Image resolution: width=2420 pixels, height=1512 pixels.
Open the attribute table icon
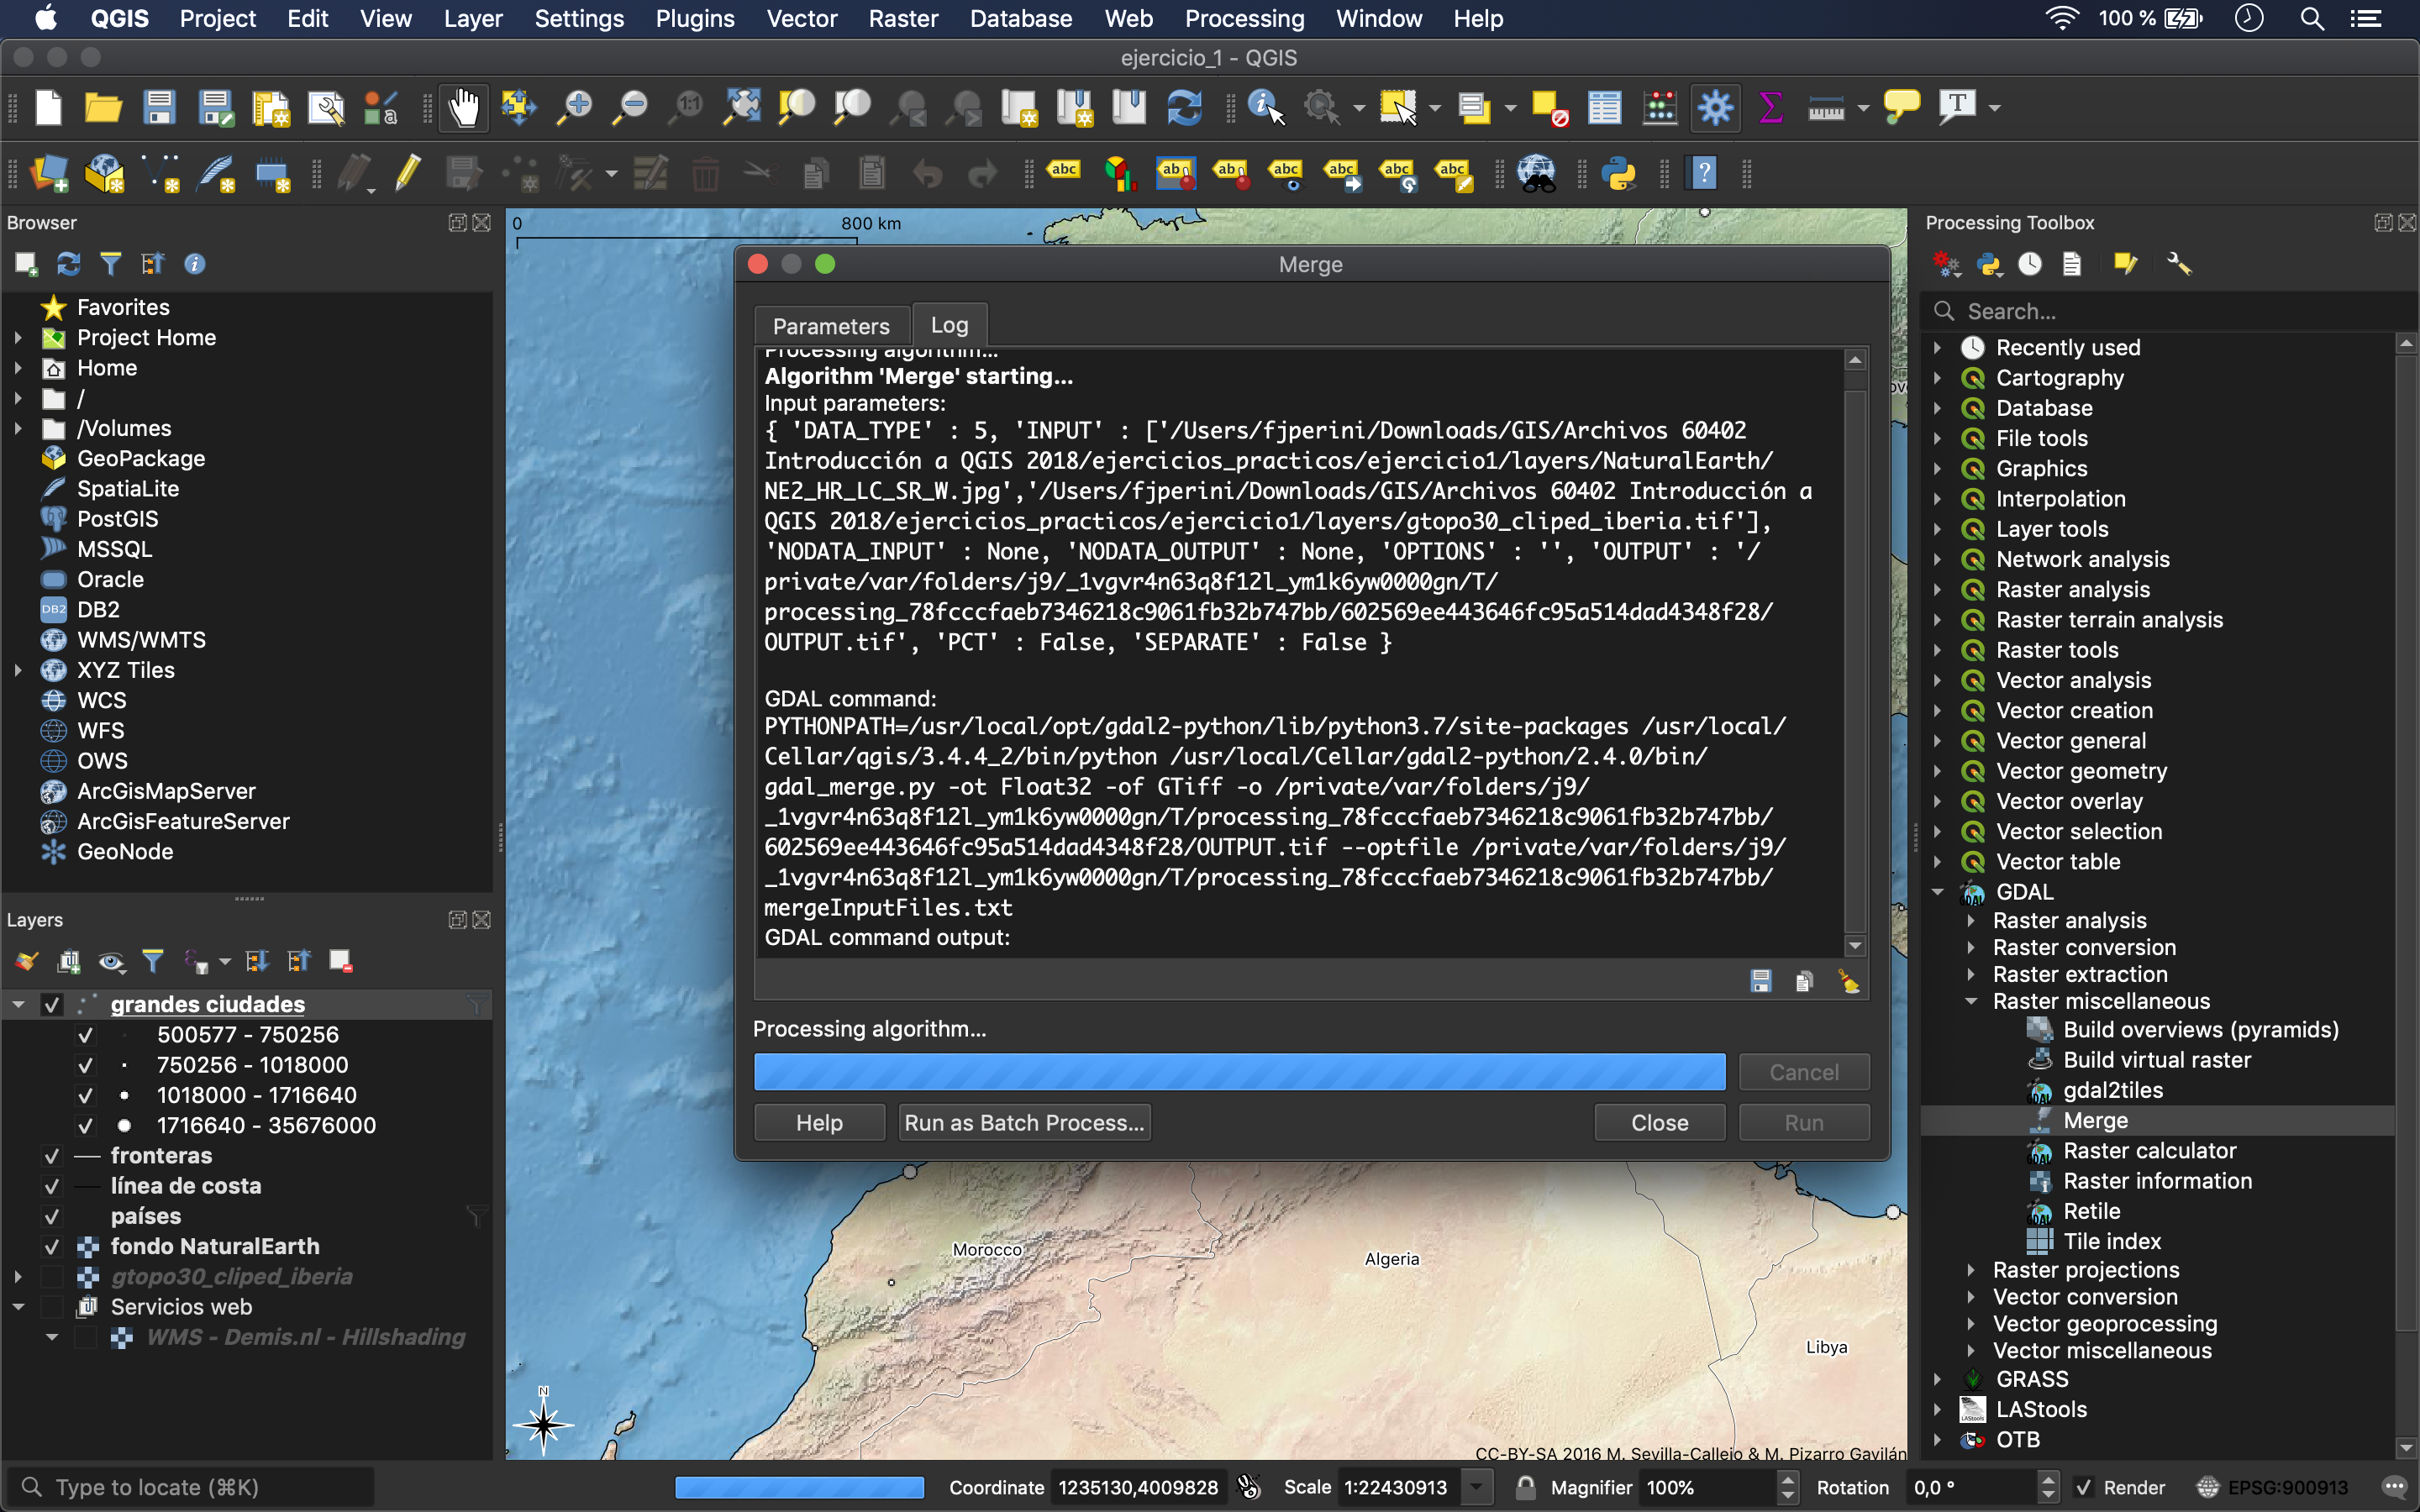coord(1604,107)
